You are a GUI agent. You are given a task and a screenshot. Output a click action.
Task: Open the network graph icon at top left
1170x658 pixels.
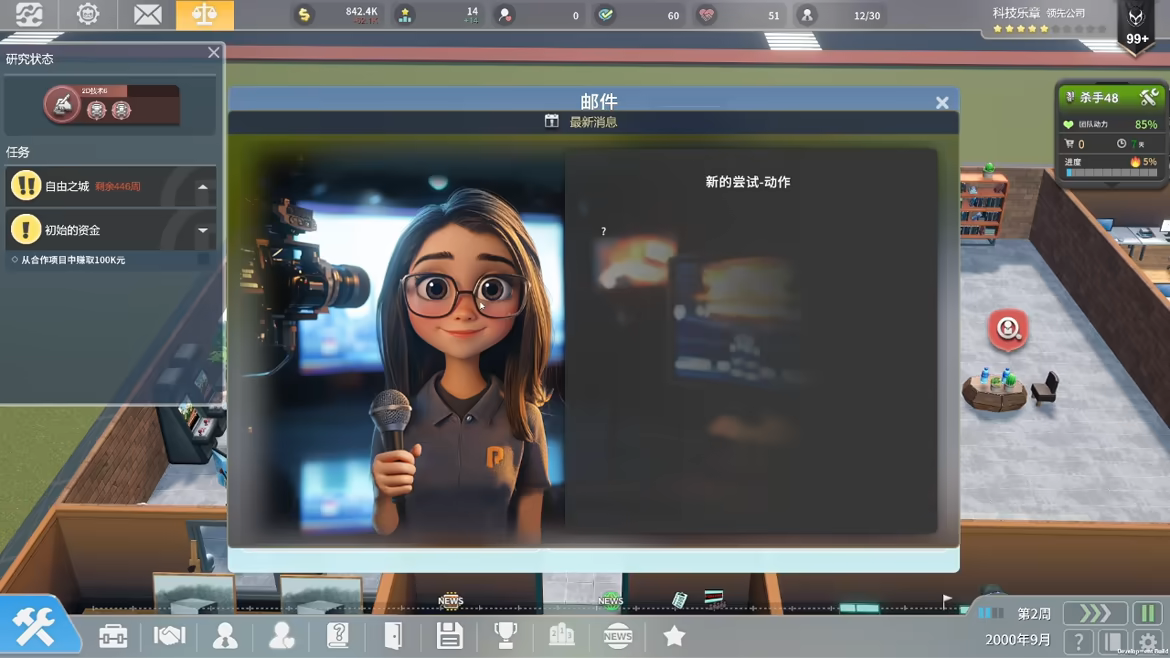29,14
